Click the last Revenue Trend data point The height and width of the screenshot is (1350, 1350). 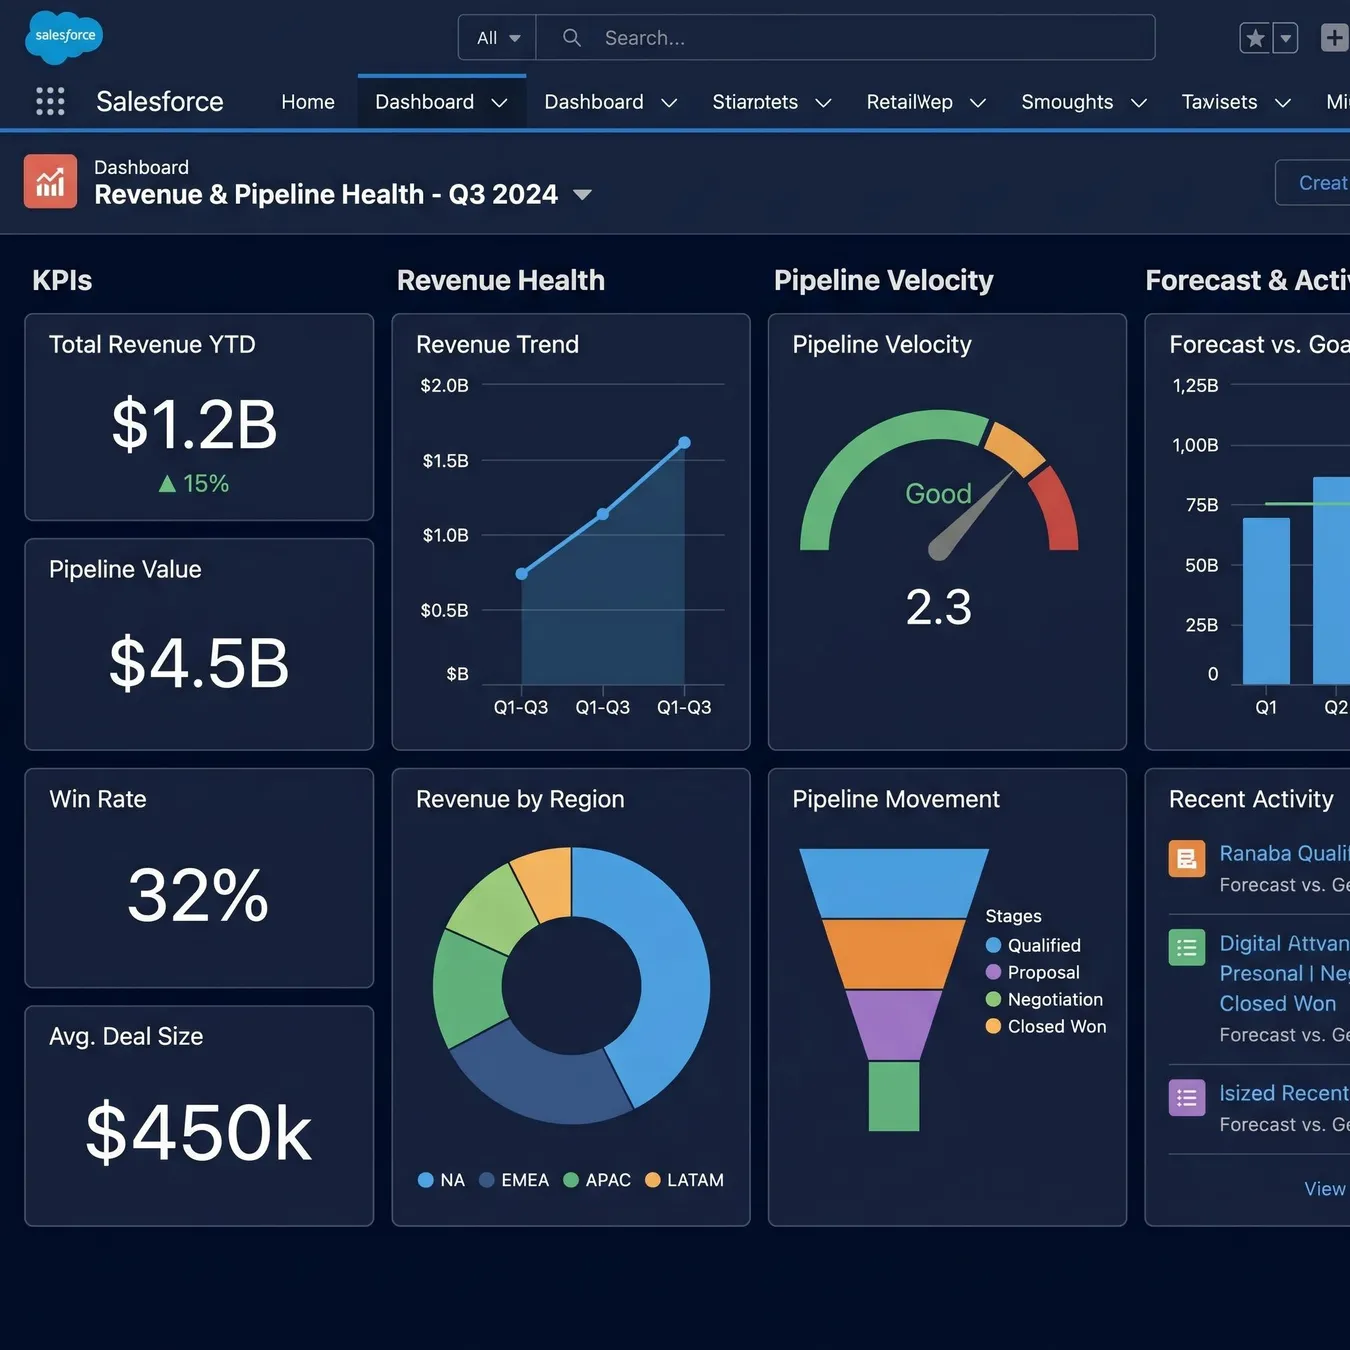tap(684, 442)
